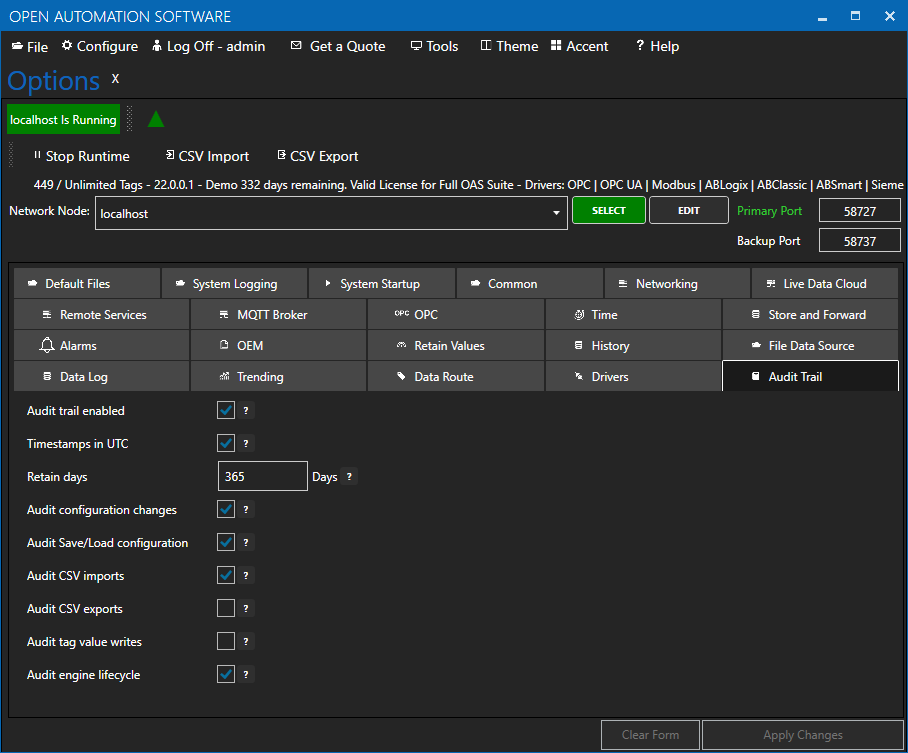The image size is (908, 753).
Task: Click the Store and Forward icon
Action: click(756, 315)
